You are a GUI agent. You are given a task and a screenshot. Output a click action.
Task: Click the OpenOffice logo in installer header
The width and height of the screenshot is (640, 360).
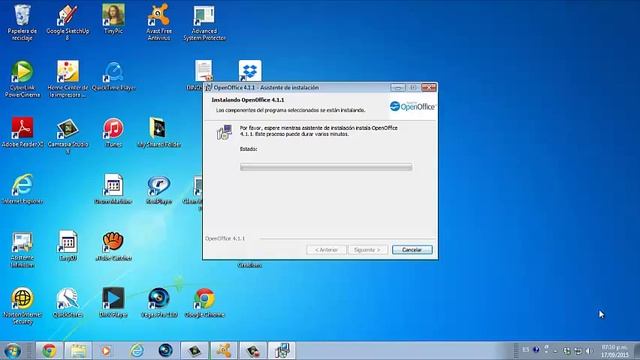412,106
